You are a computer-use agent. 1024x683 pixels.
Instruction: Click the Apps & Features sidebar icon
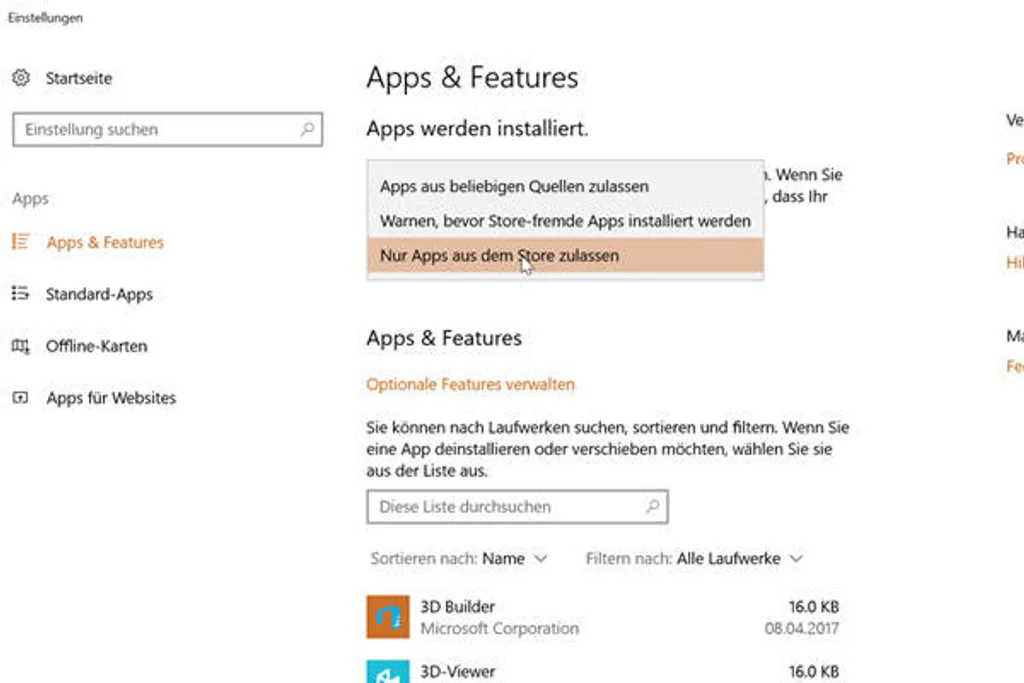(20, 242)
